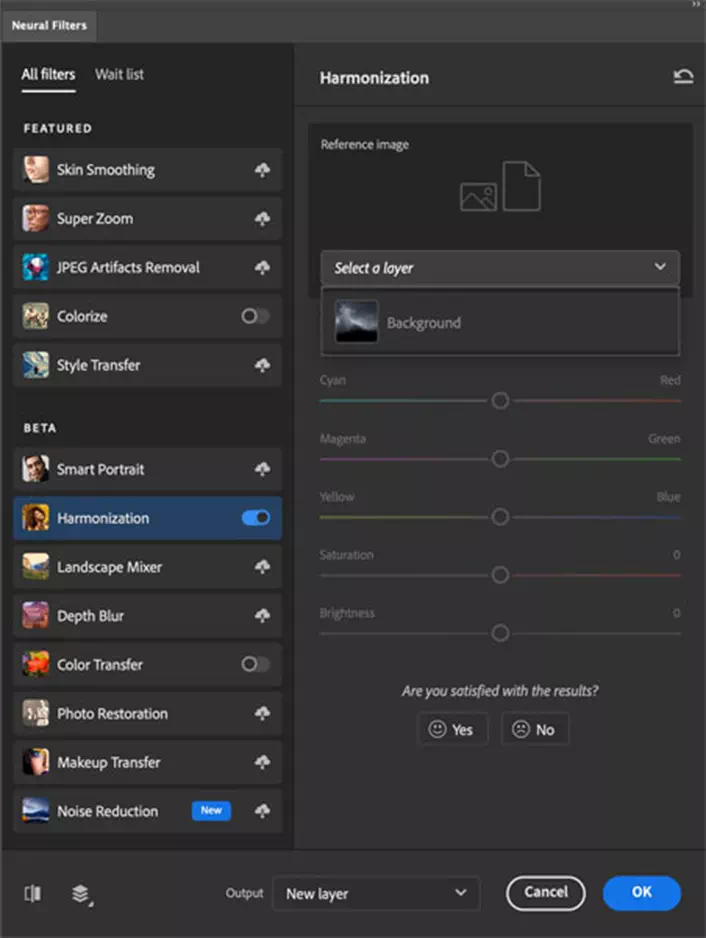Click the reference image placeholder icon
Screen dimensions: 706x938
[x=500, y=186]
